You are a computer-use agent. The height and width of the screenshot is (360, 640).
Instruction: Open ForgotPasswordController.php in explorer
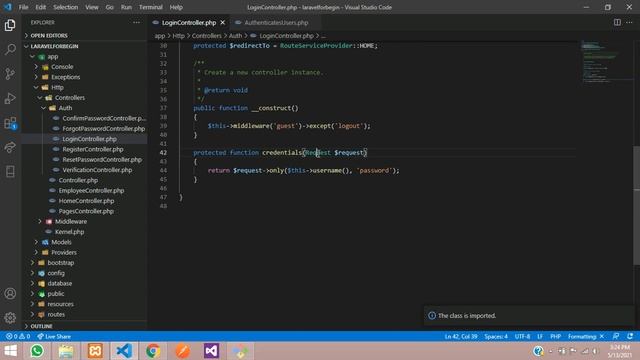pos(85,129)
